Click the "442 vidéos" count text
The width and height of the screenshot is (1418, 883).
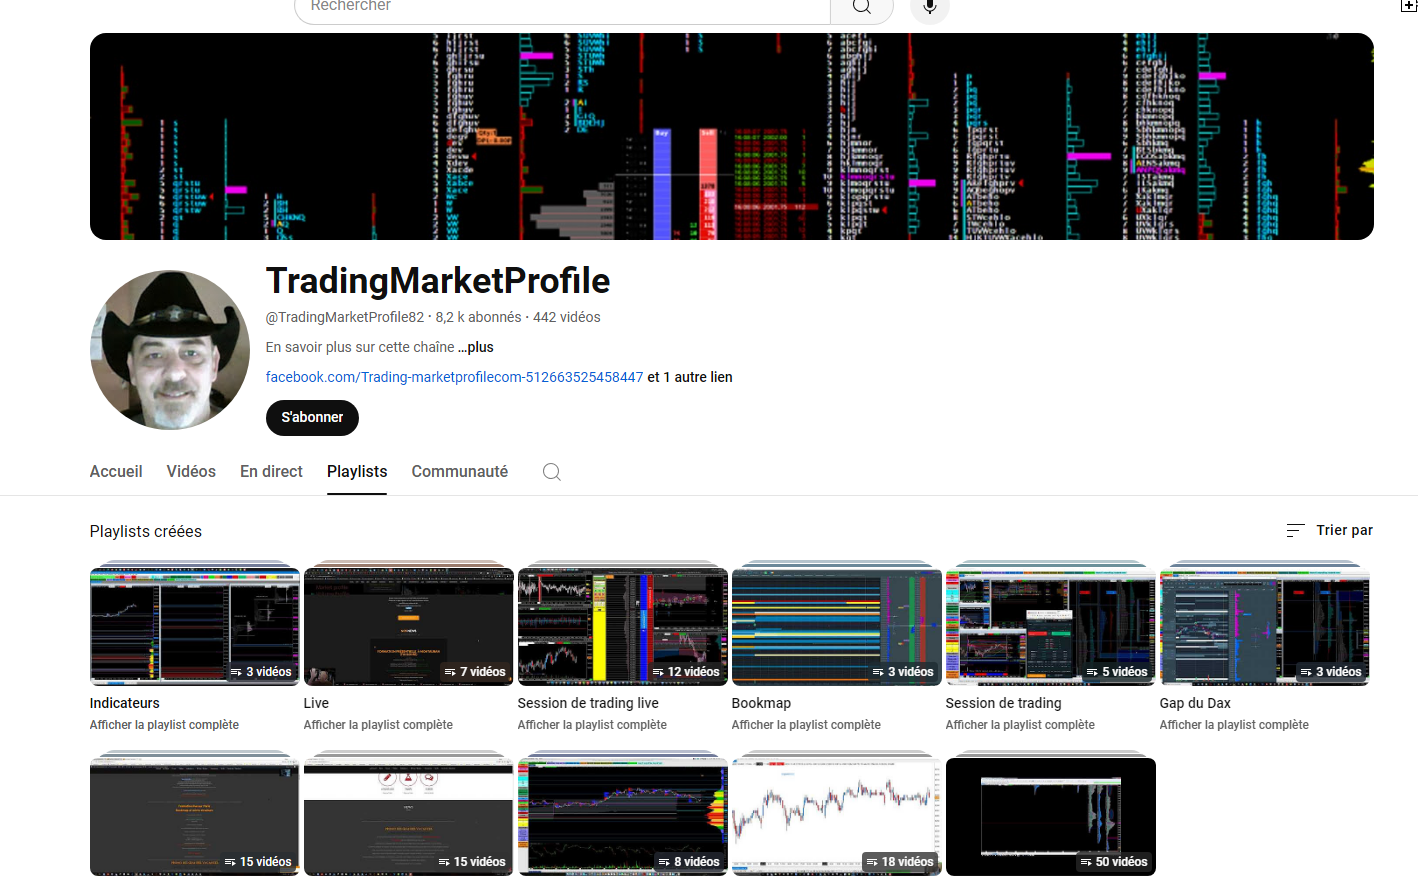567,317
